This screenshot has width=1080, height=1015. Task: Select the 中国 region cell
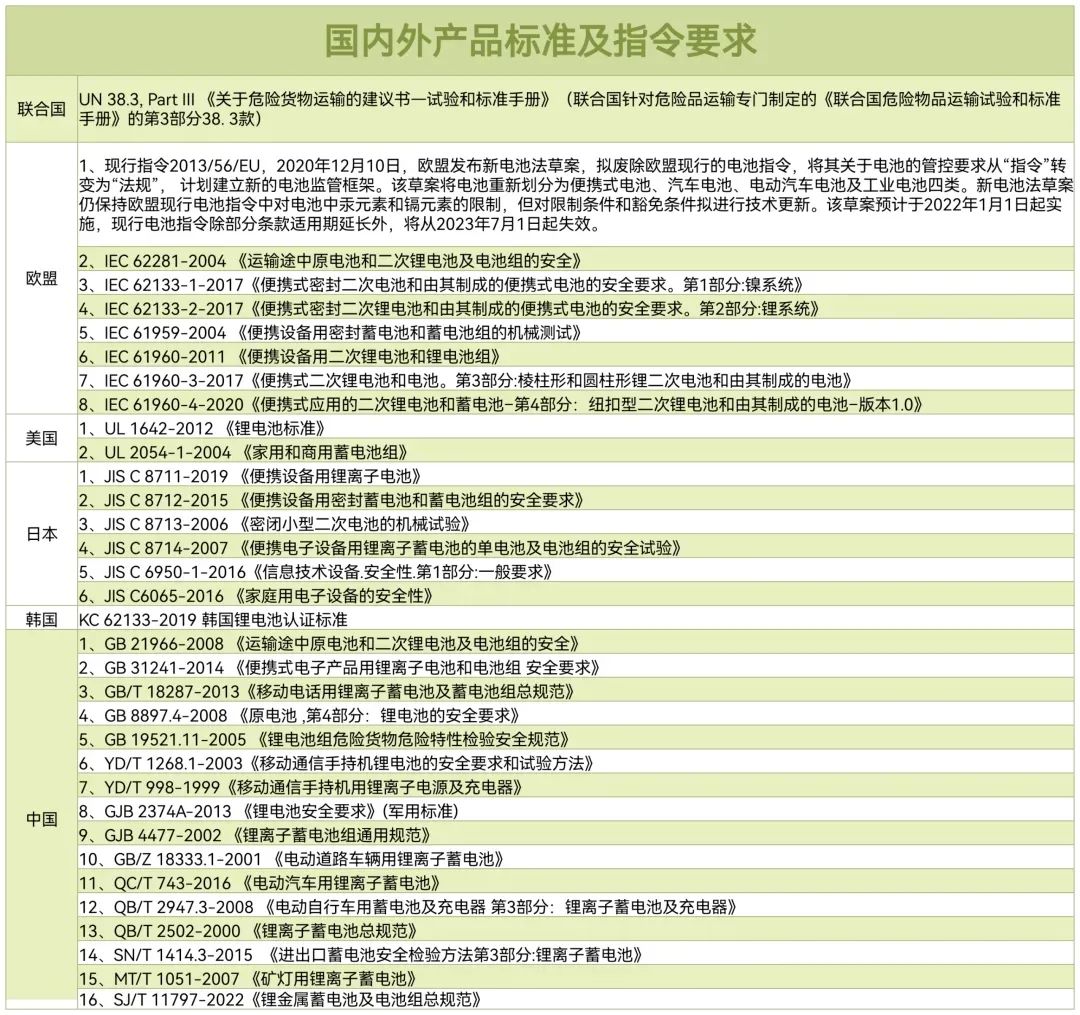click(x=41, y=819)
